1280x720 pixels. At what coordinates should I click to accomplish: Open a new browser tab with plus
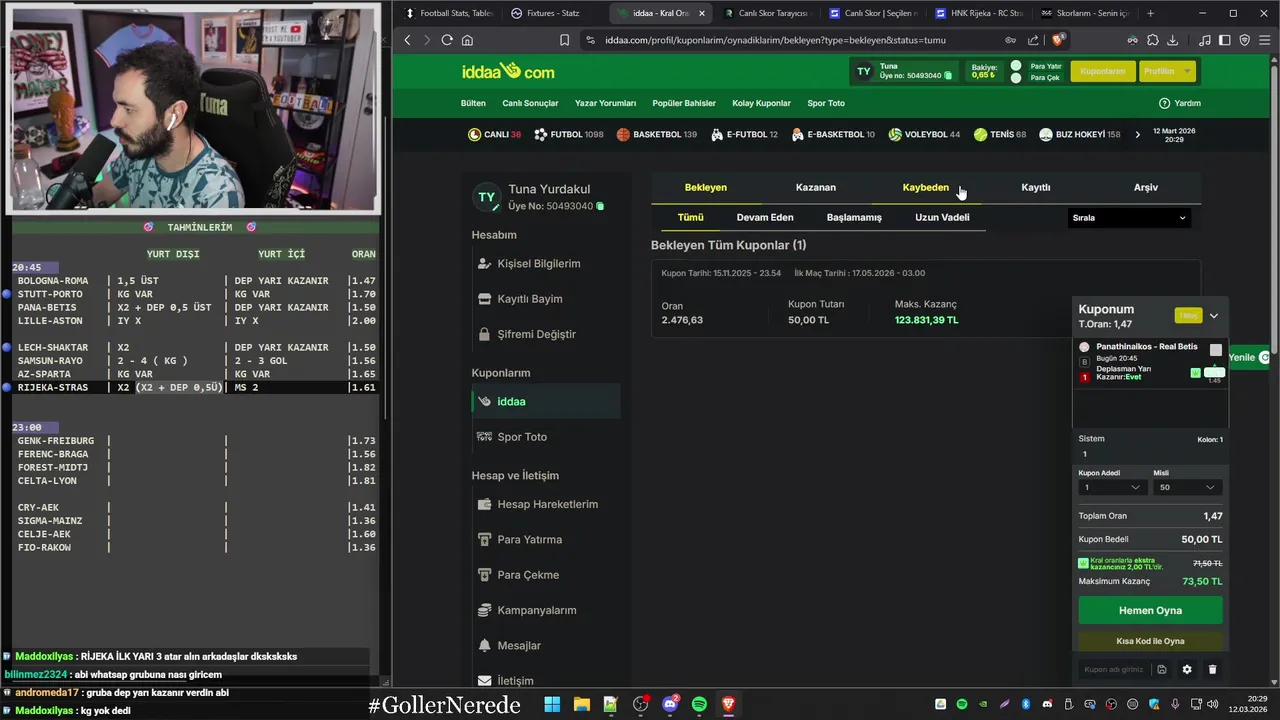(1150, 13)
